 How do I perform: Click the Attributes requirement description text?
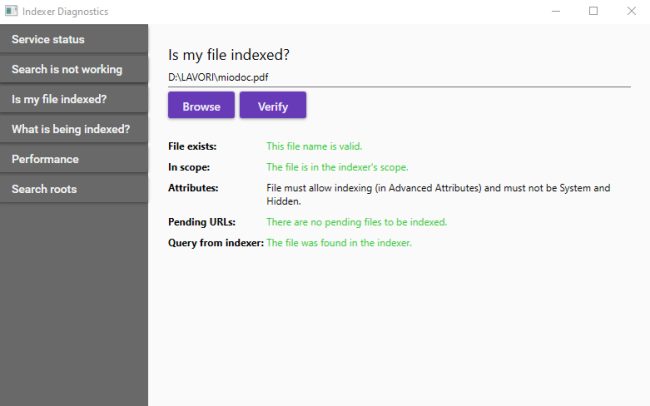[437, 194]
